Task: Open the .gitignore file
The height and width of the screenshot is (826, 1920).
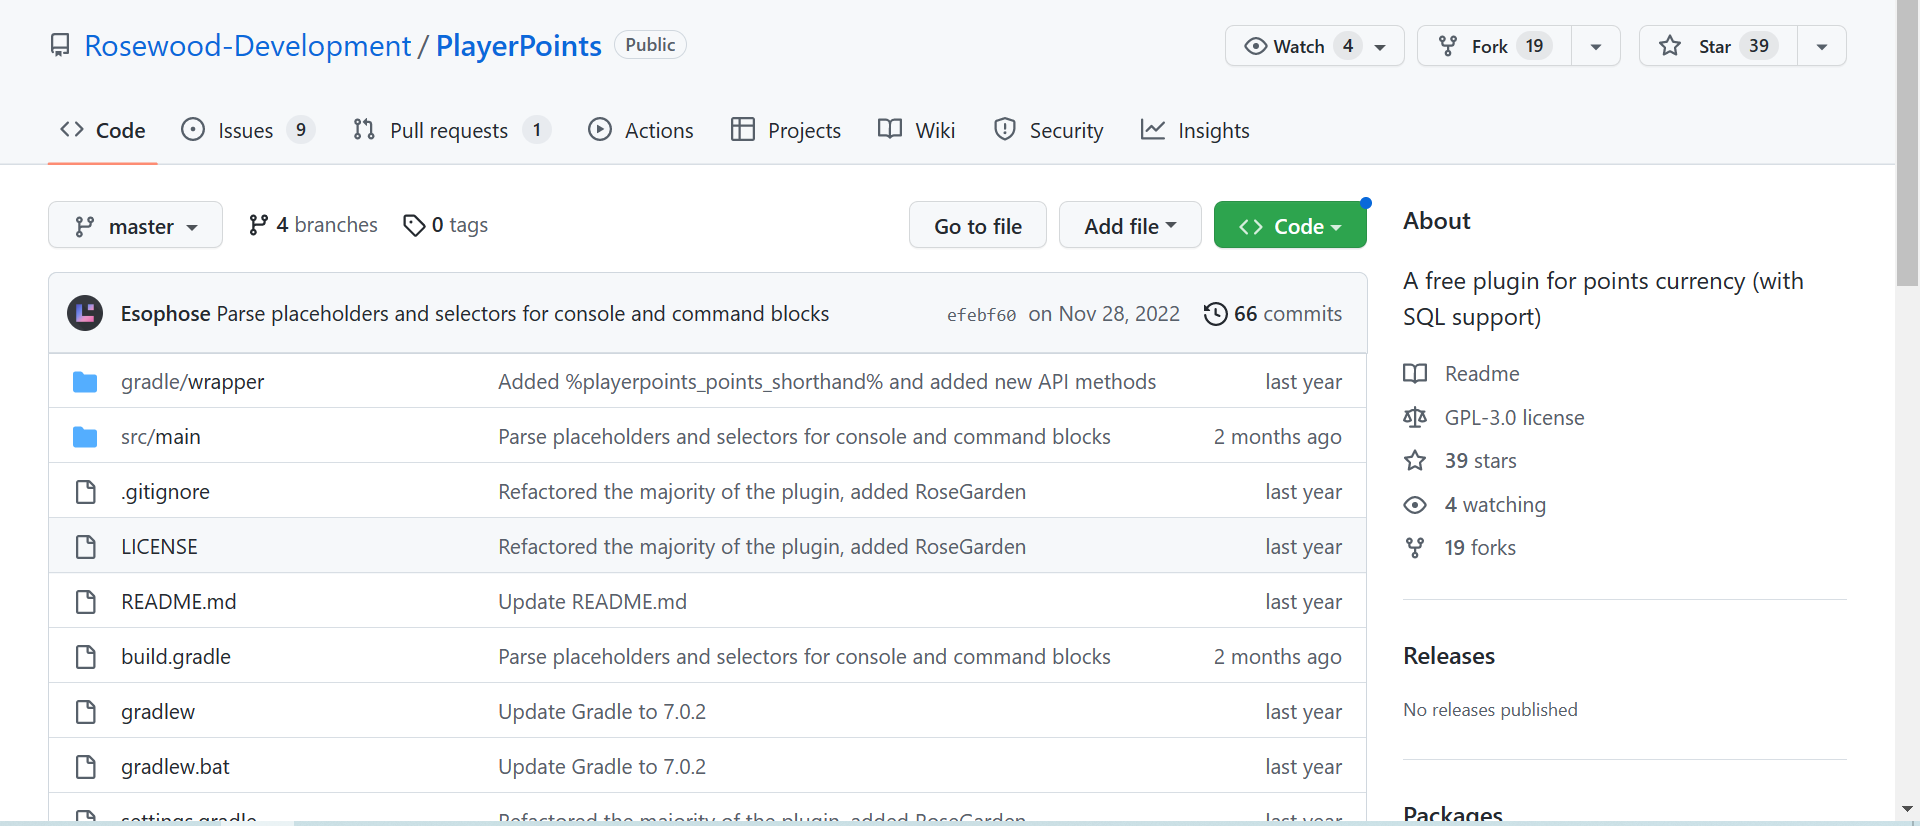Action: [165, 492]
